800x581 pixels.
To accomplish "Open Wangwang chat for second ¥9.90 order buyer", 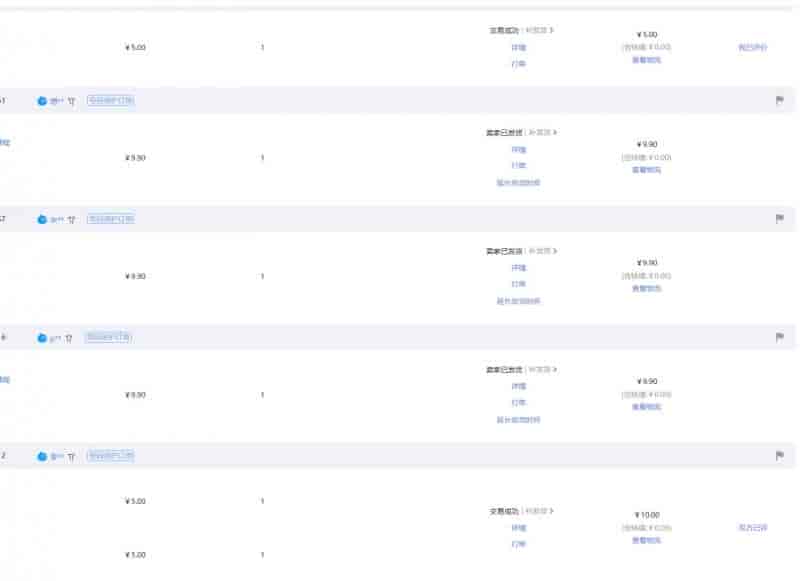I will (x=42, y=220).
